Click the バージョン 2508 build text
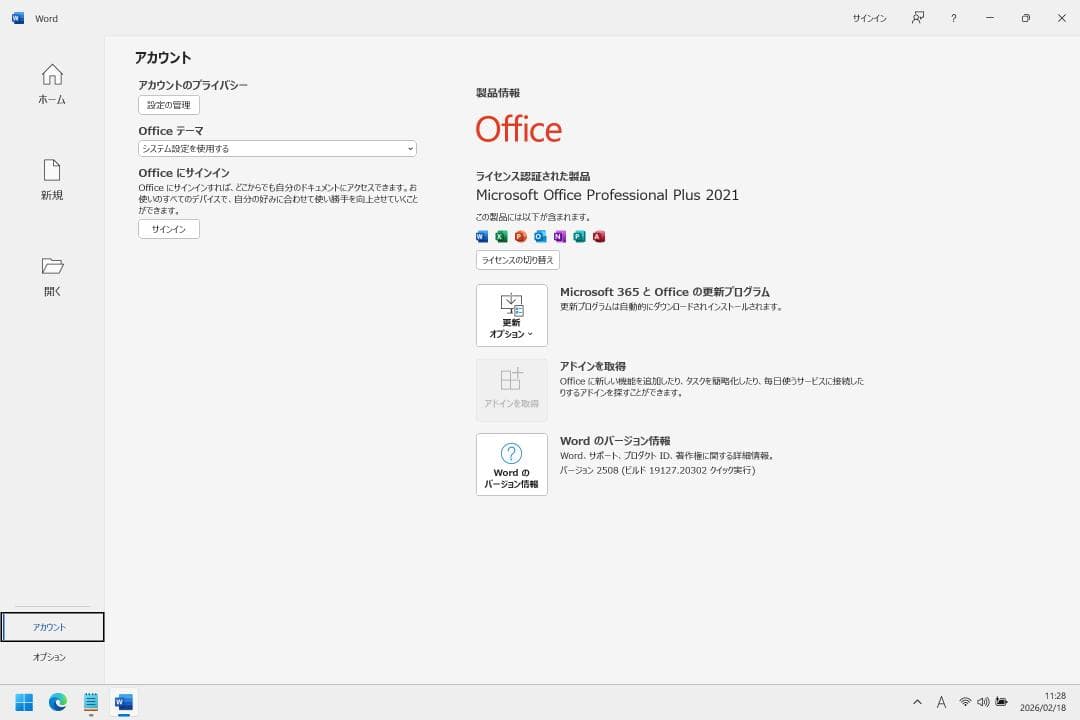 click(x=657, y=471)
